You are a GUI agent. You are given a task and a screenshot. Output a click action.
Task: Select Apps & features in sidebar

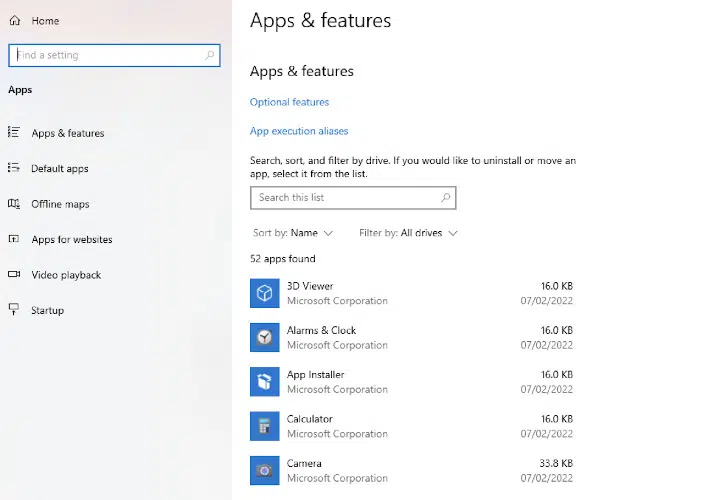tap(67, 133)
